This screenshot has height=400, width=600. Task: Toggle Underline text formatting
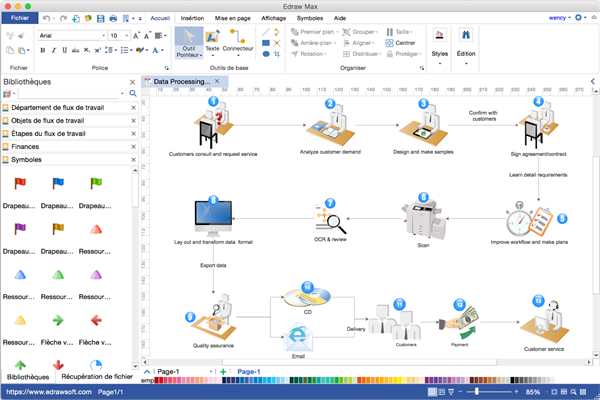[67, 49]
